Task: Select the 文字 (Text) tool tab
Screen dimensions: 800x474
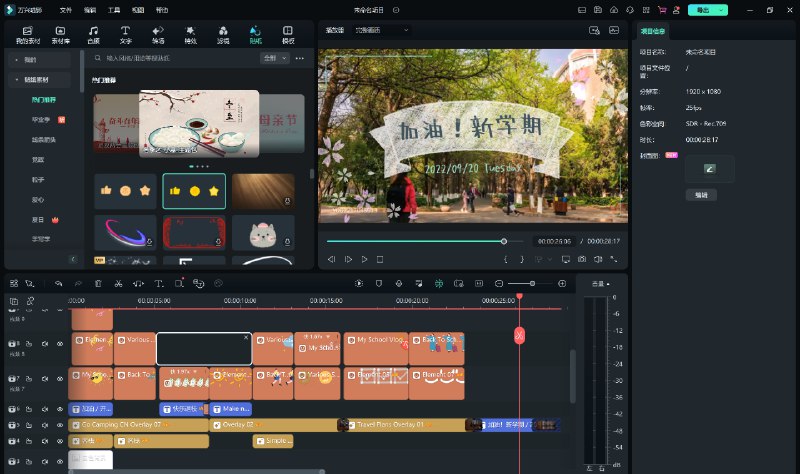Action: click(125, 35)
